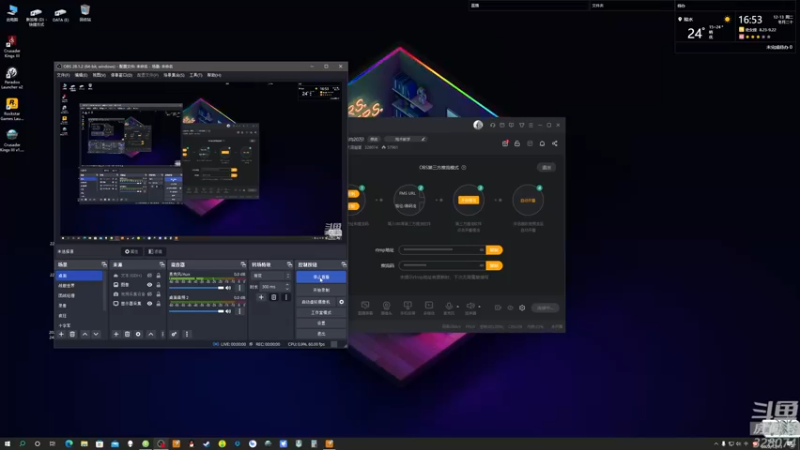Screen dimensions: 800x450
Task: Reveal the rtmp address with eye icon
Action: [481, 250]
